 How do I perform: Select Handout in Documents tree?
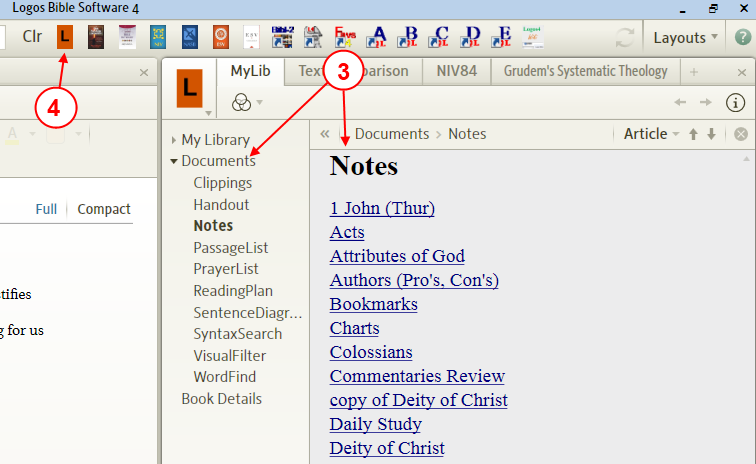click(221, 205)
